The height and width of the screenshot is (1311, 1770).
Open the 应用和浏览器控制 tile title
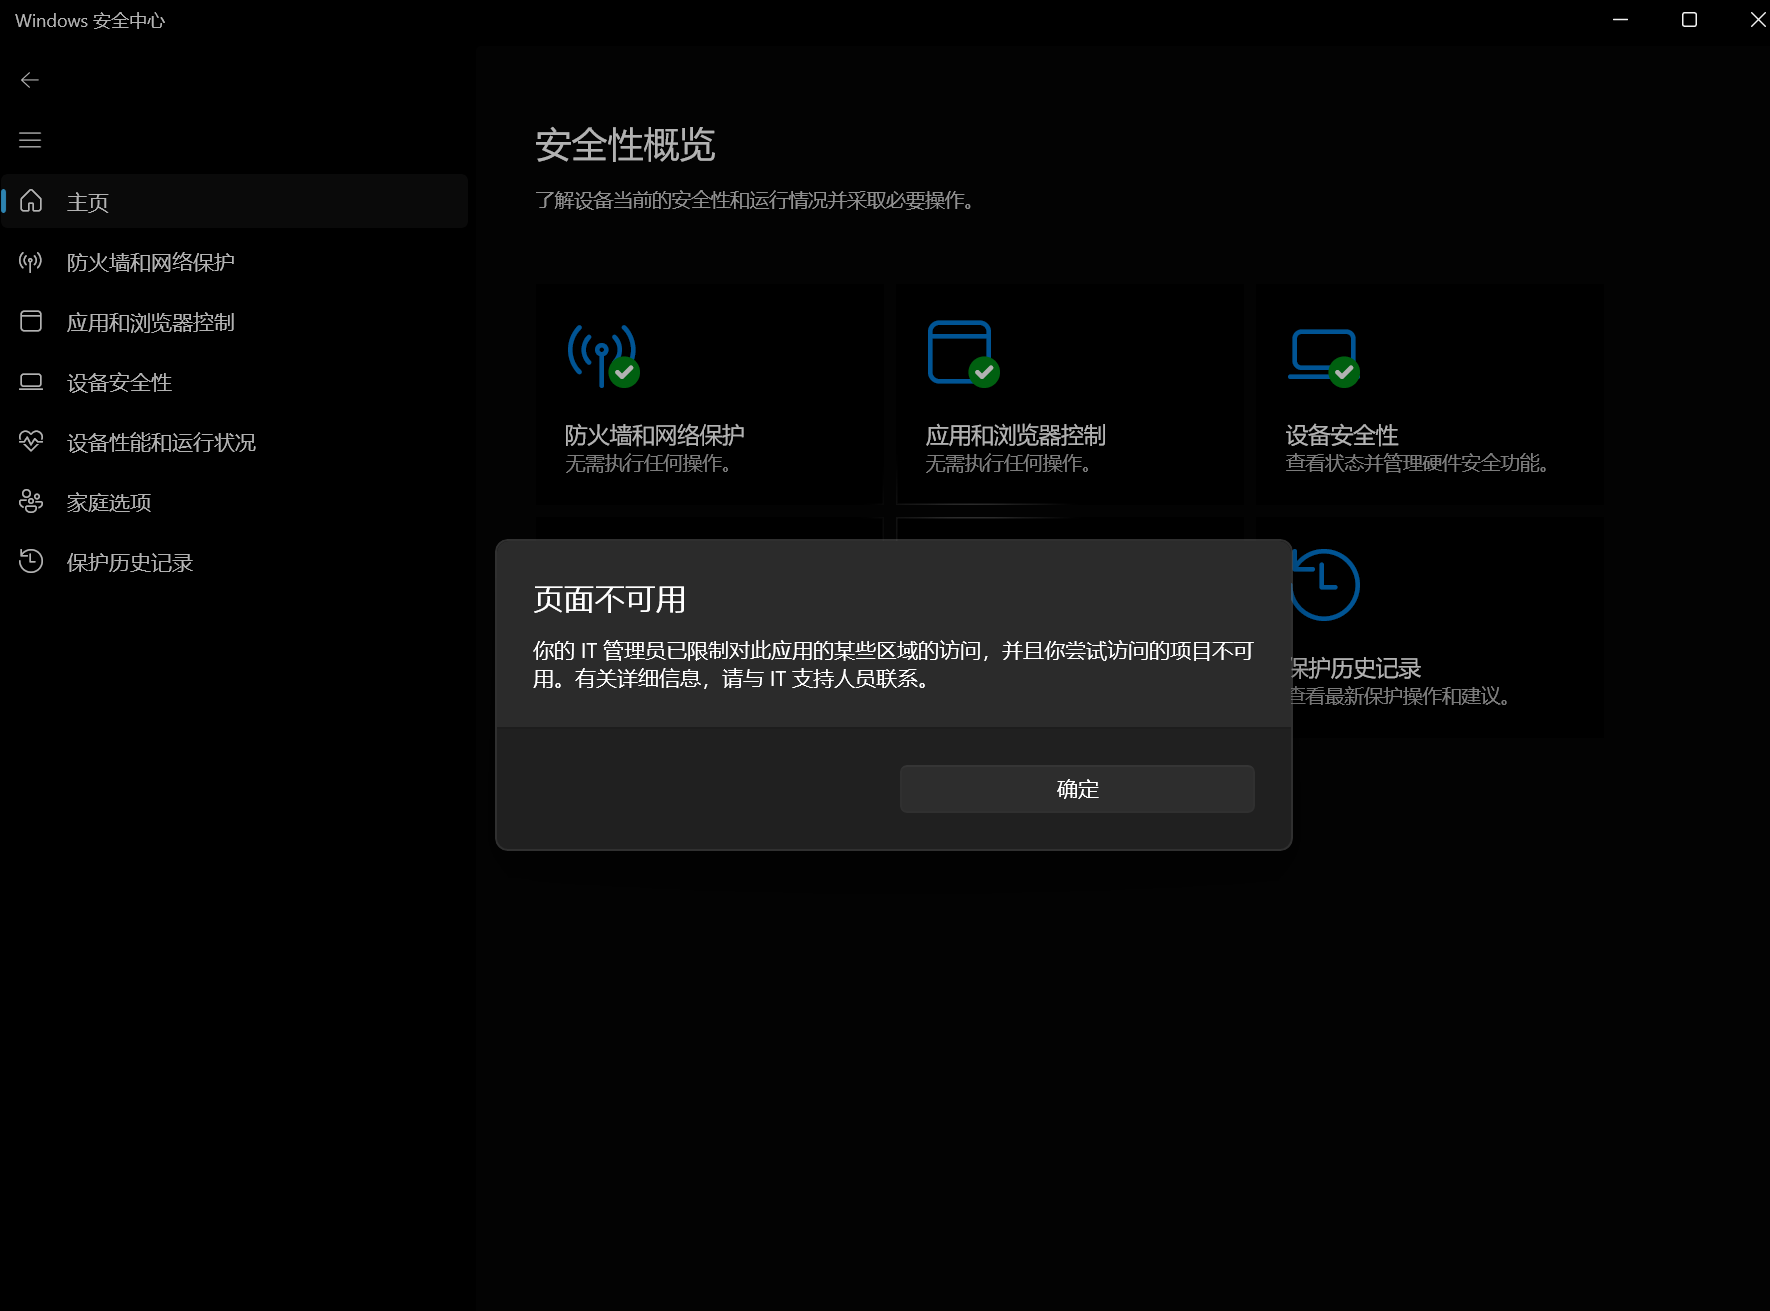click(1015, 435)
